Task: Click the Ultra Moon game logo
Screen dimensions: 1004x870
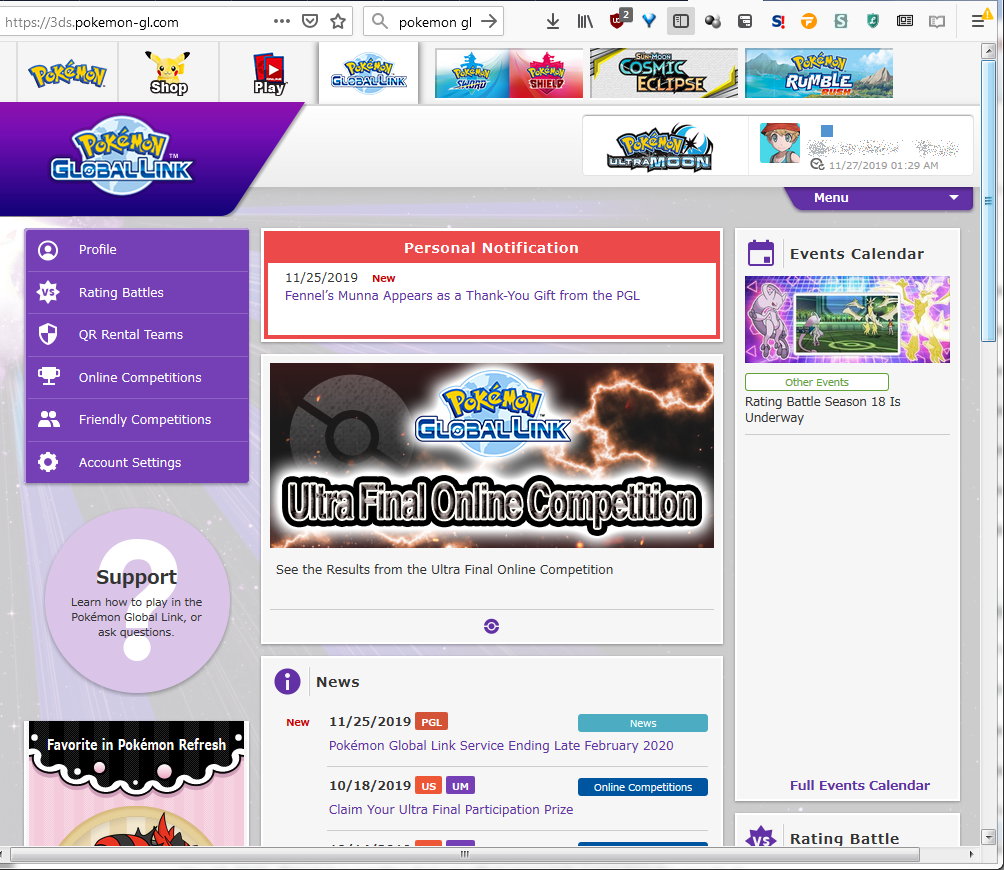Action: pos(660,148)
